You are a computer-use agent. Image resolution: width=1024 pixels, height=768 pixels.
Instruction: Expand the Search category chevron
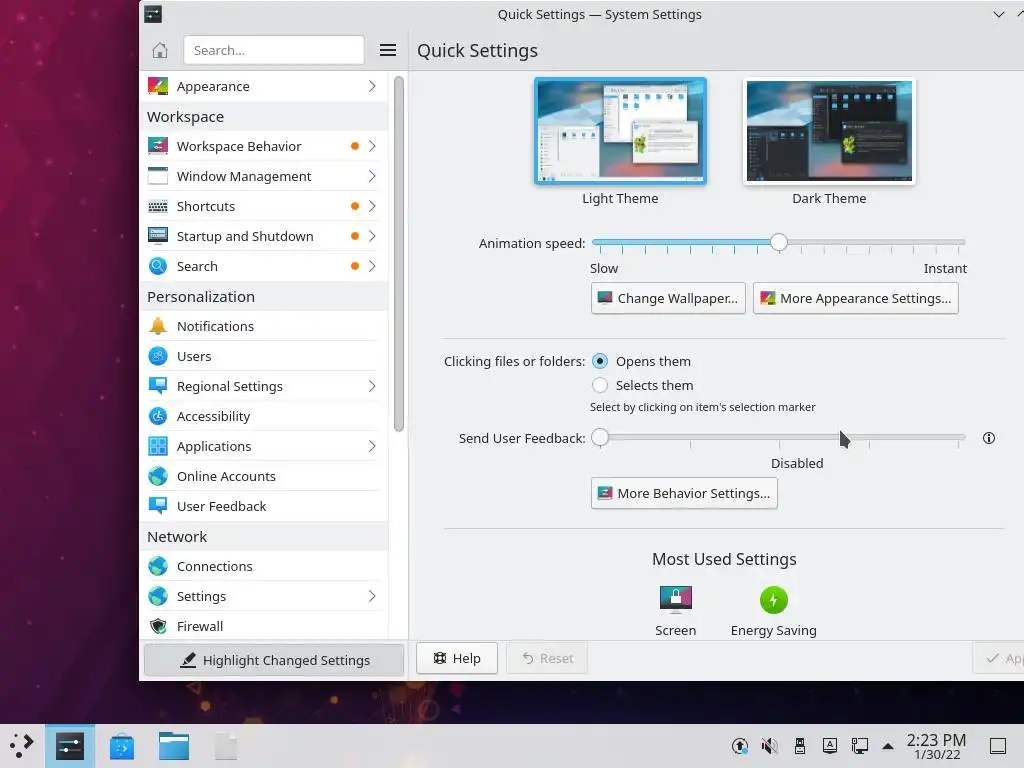372,266
